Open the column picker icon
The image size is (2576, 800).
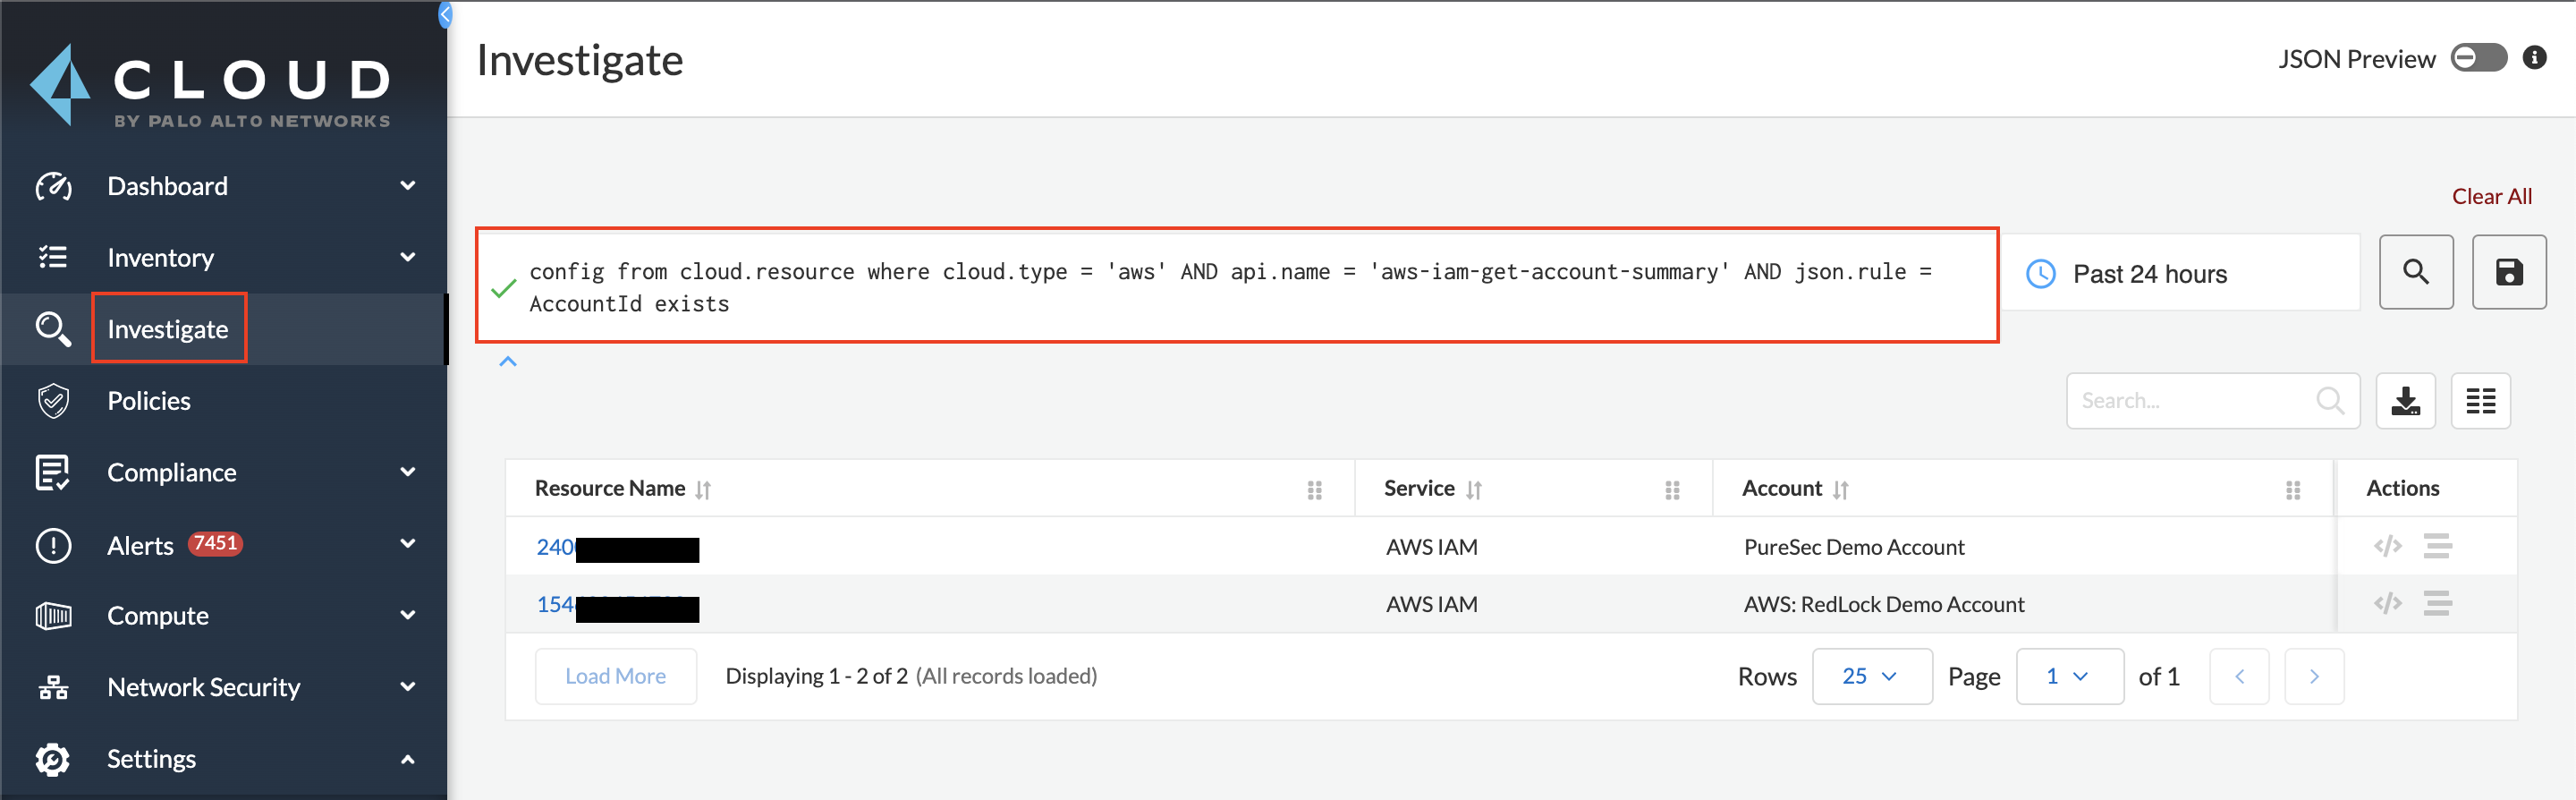click(x=2480, y=401)
